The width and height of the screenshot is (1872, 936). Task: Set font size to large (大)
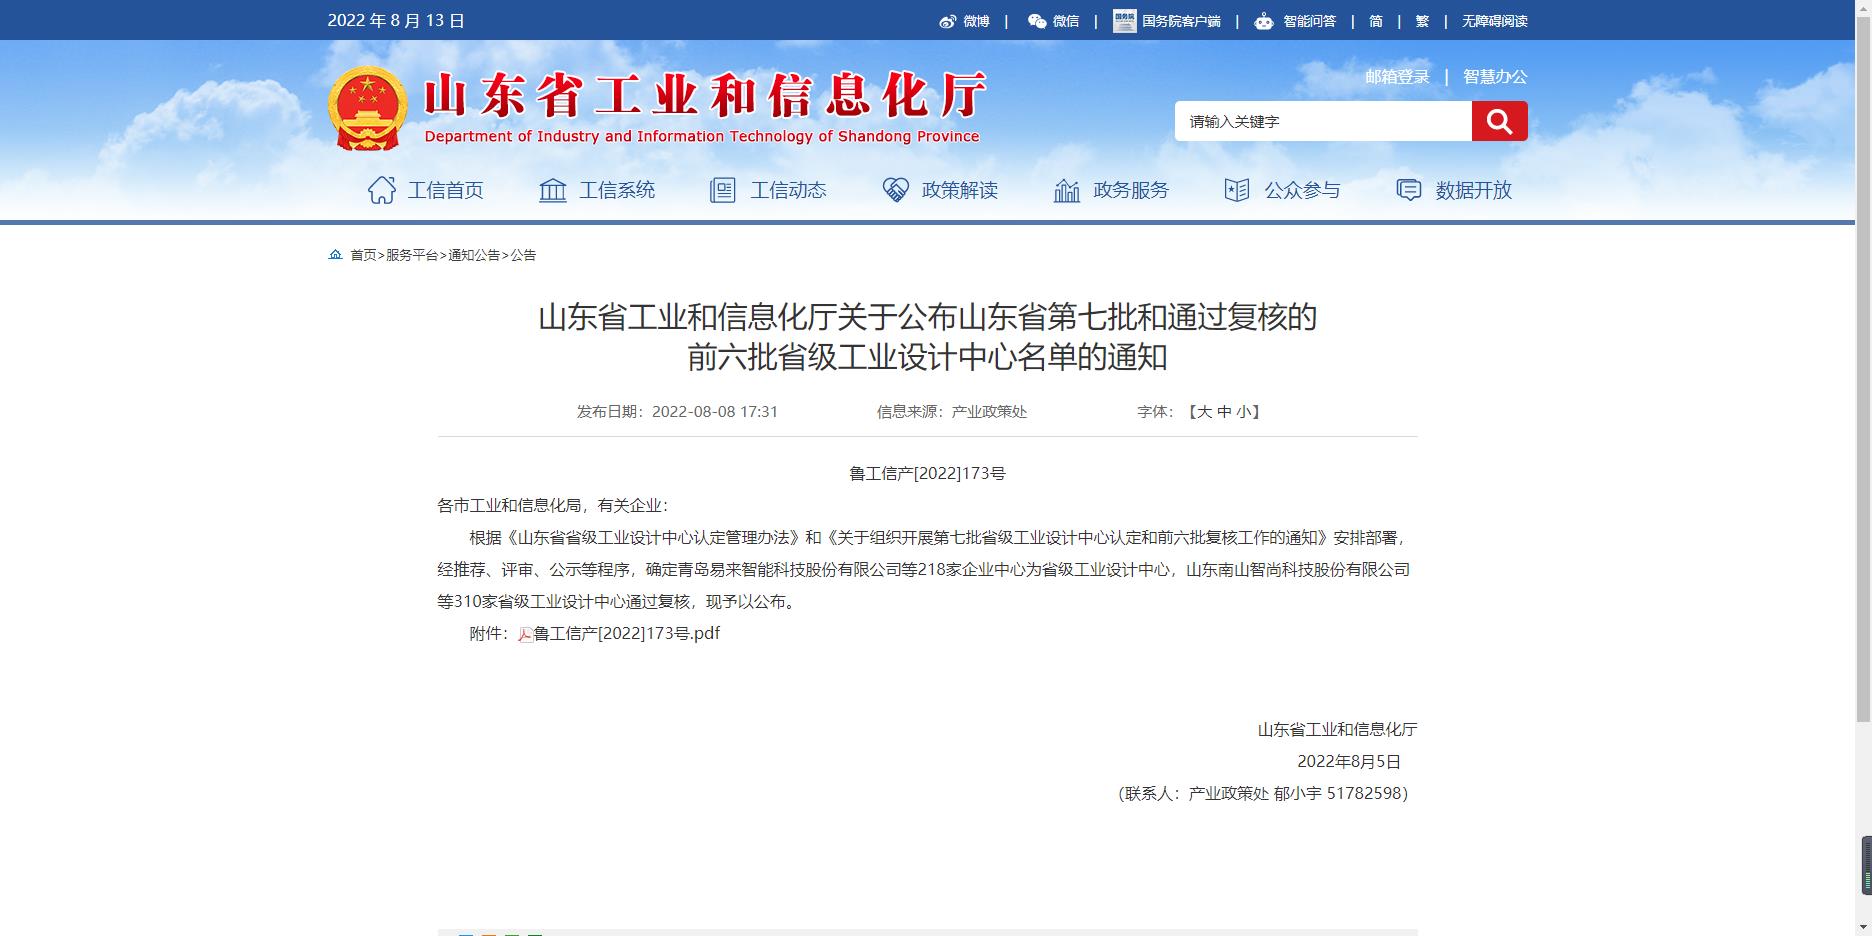[1204, 412]
